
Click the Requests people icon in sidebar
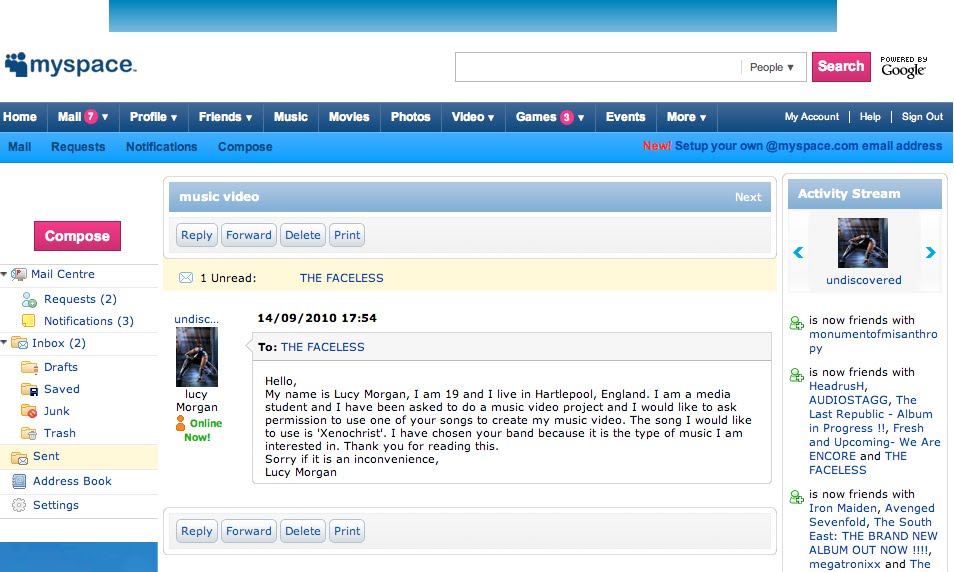click(29, 299)
